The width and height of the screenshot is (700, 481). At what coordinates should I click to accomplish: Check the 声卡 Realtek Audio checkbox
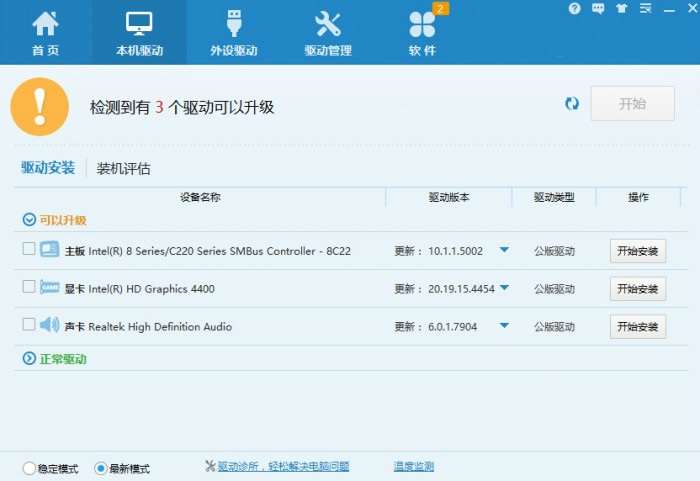(29, 324)
